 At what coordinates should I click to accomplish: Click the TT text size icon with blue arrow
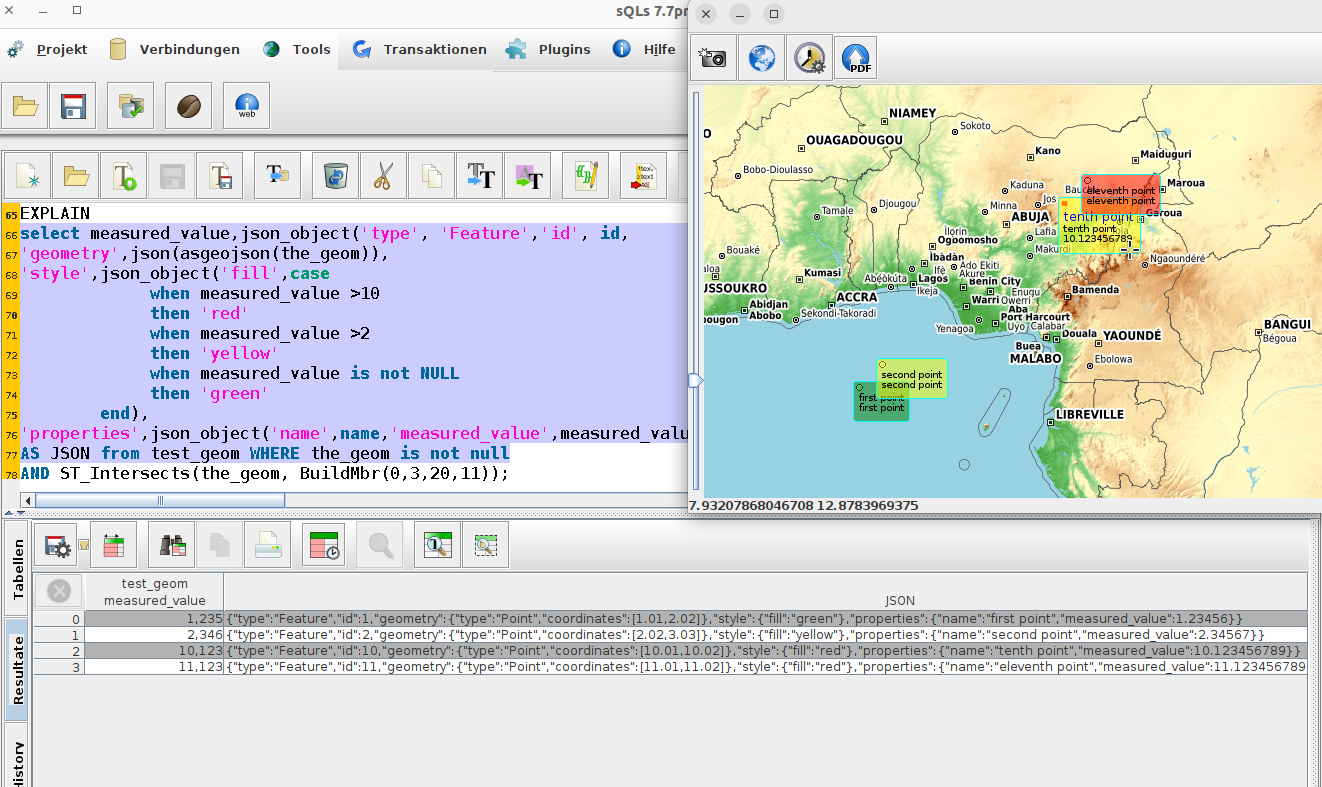480,177
